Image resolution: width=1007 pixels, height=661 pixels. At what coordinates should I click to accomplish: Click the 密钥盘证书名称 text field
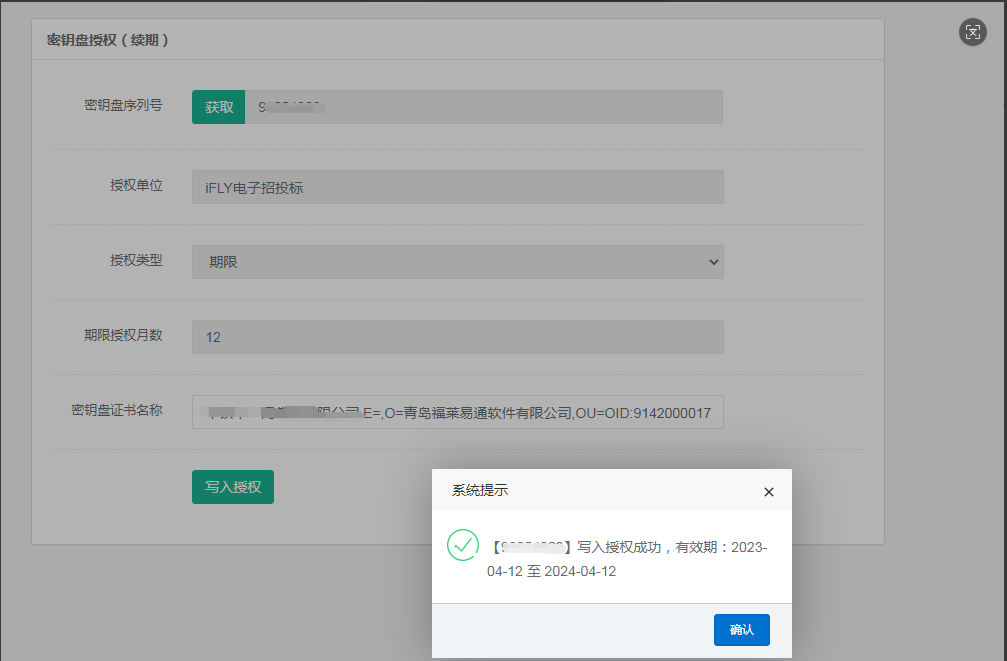(457, 412)
